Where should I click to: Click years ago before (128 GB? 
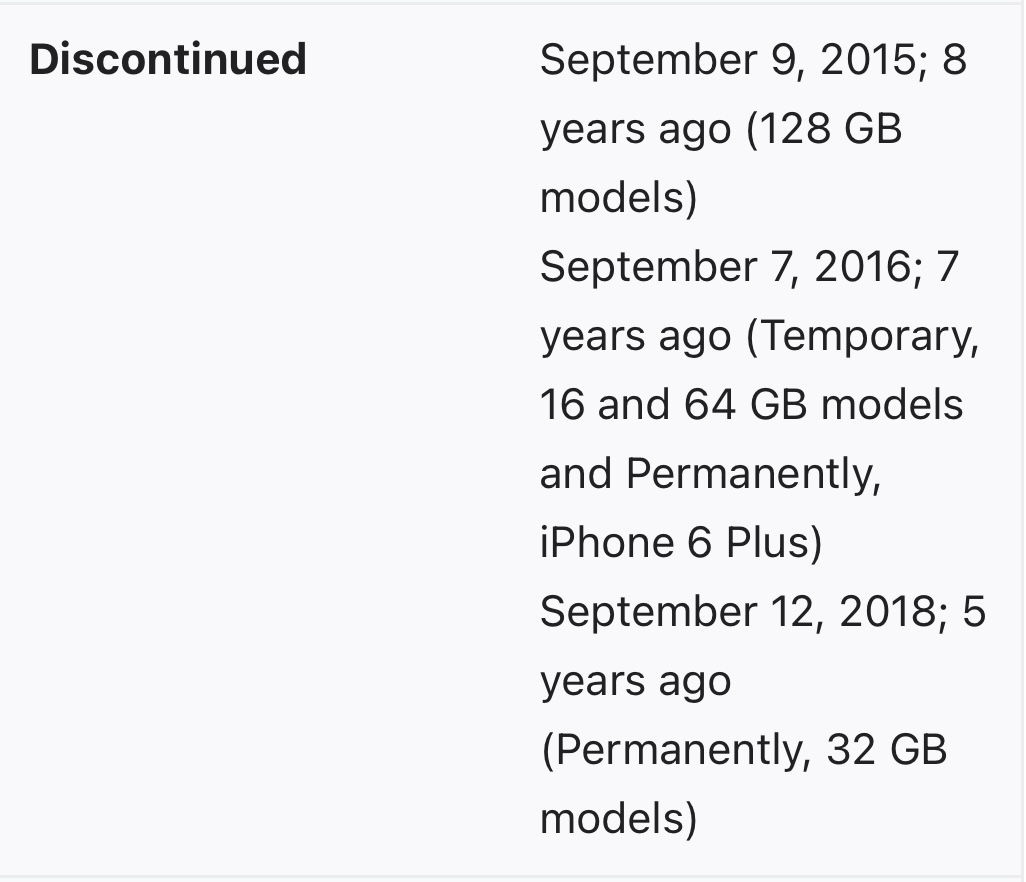(635, 129)
